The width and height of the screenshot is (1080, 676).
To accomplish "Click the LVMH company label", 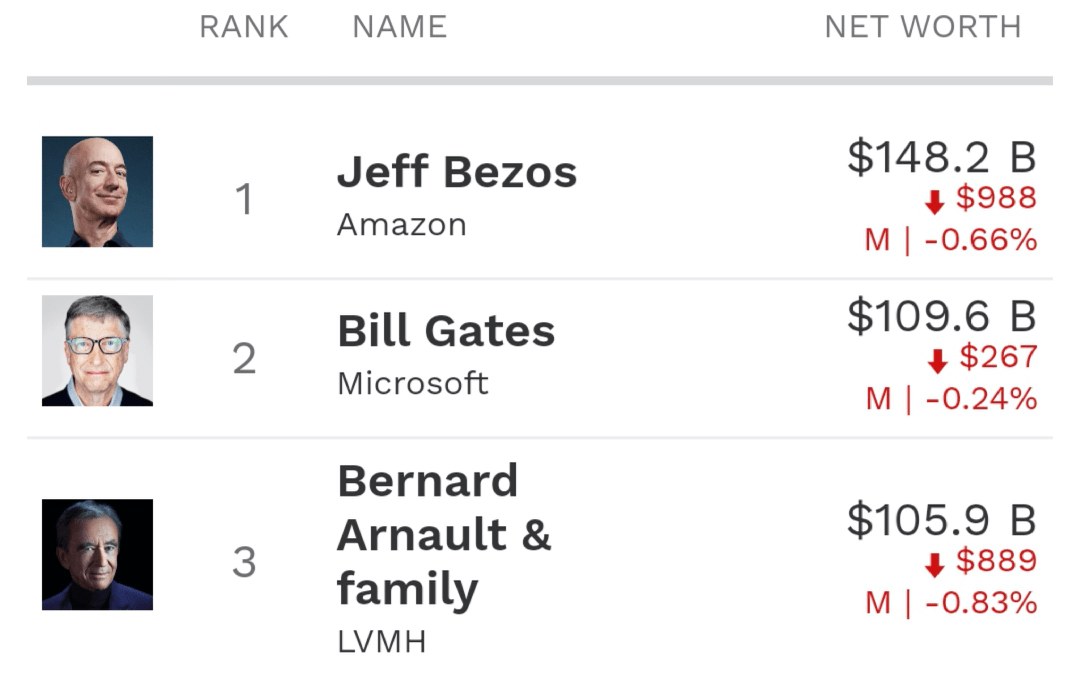I will (x=382, y=641).
